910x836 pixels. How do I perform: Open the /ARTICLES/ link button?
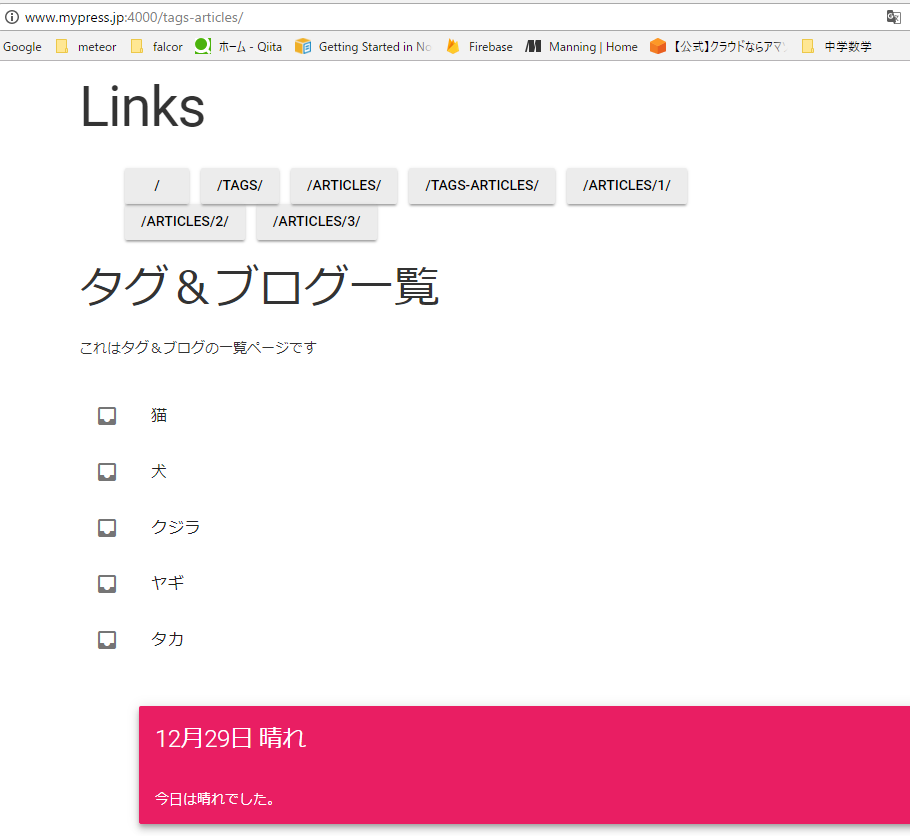pyautogui.click(x=344, y=186)
